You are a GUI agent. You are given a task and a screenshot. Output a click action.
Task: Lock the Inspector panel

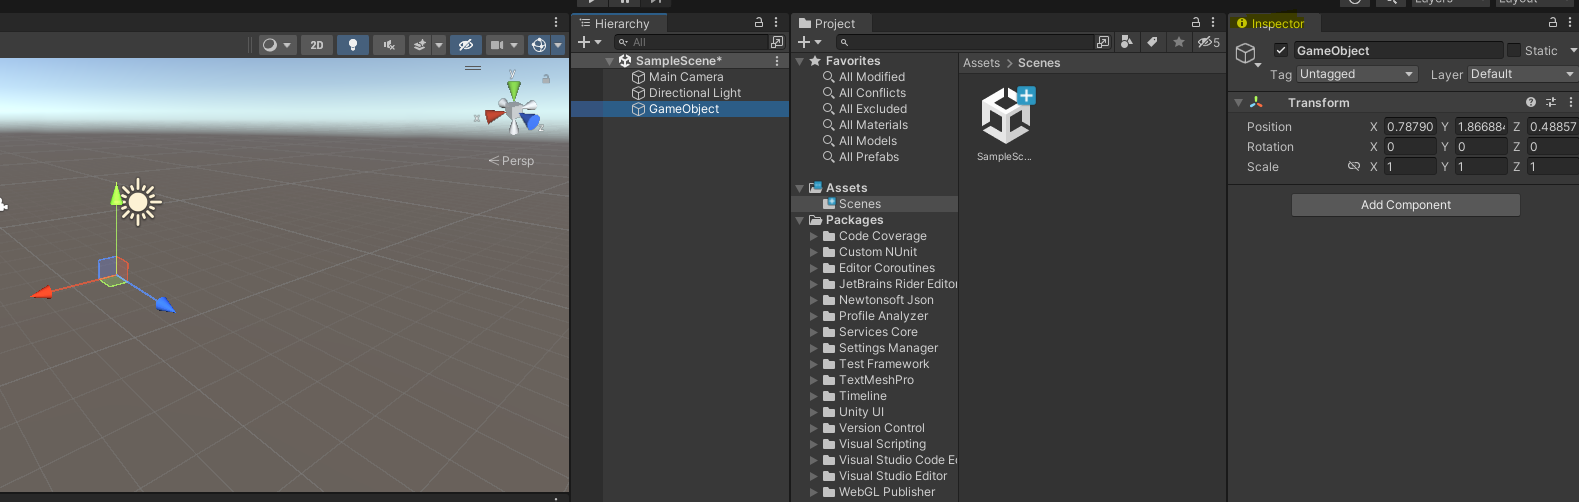1553,22
